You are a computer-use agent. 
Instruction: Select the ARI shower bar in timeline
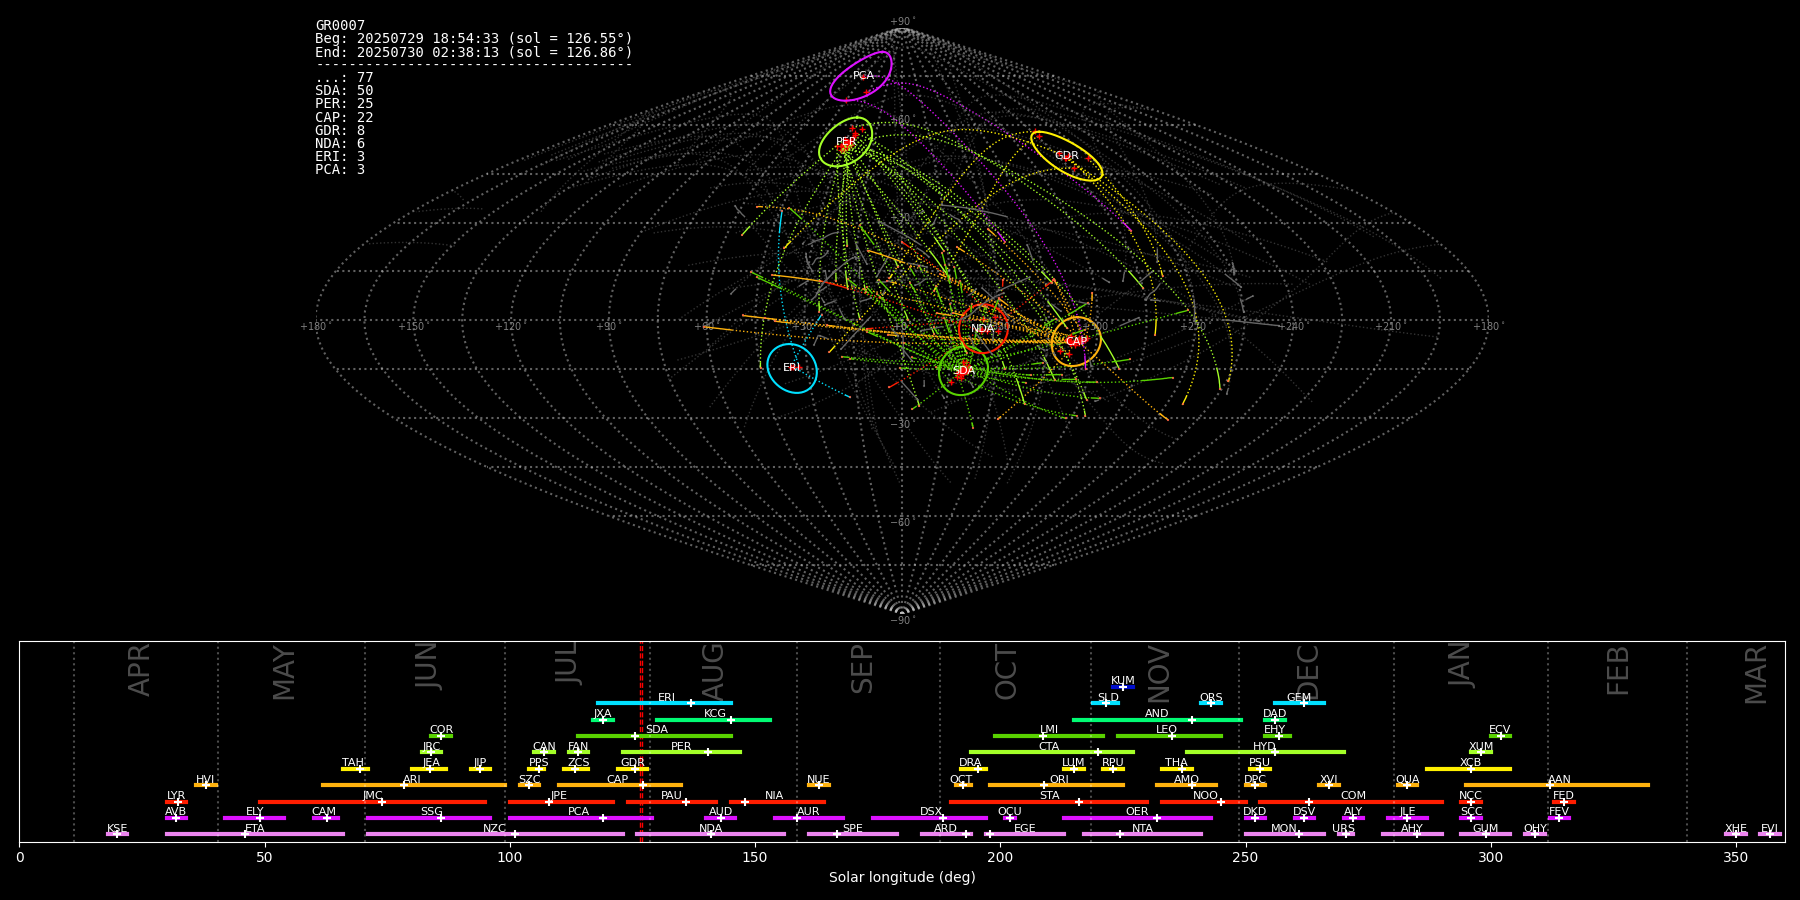(x=414, y=785)
